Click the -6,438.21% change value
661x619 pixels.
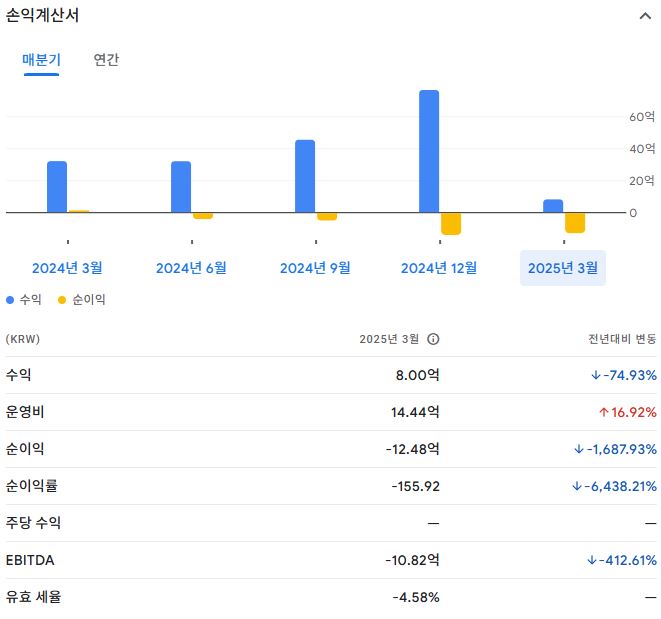coord(615,486)
